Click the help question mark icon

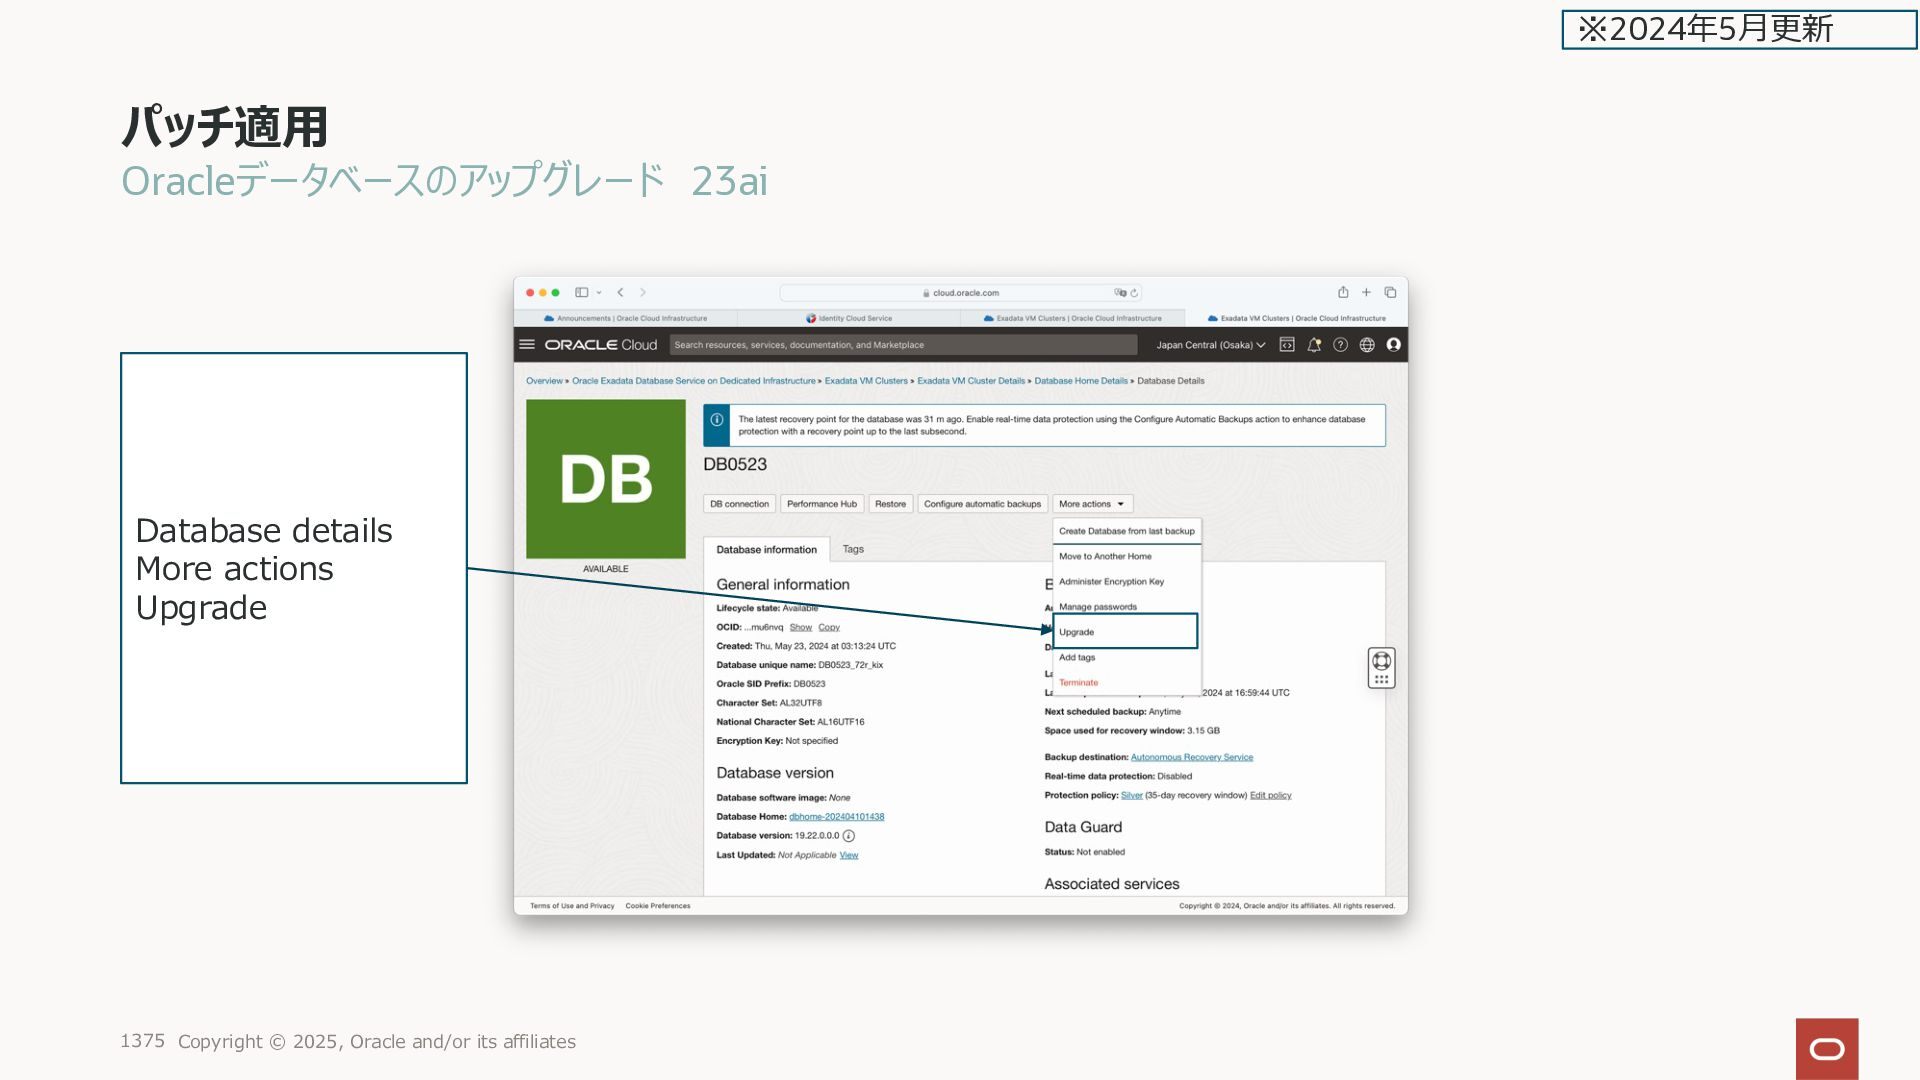pos(1340,345)
